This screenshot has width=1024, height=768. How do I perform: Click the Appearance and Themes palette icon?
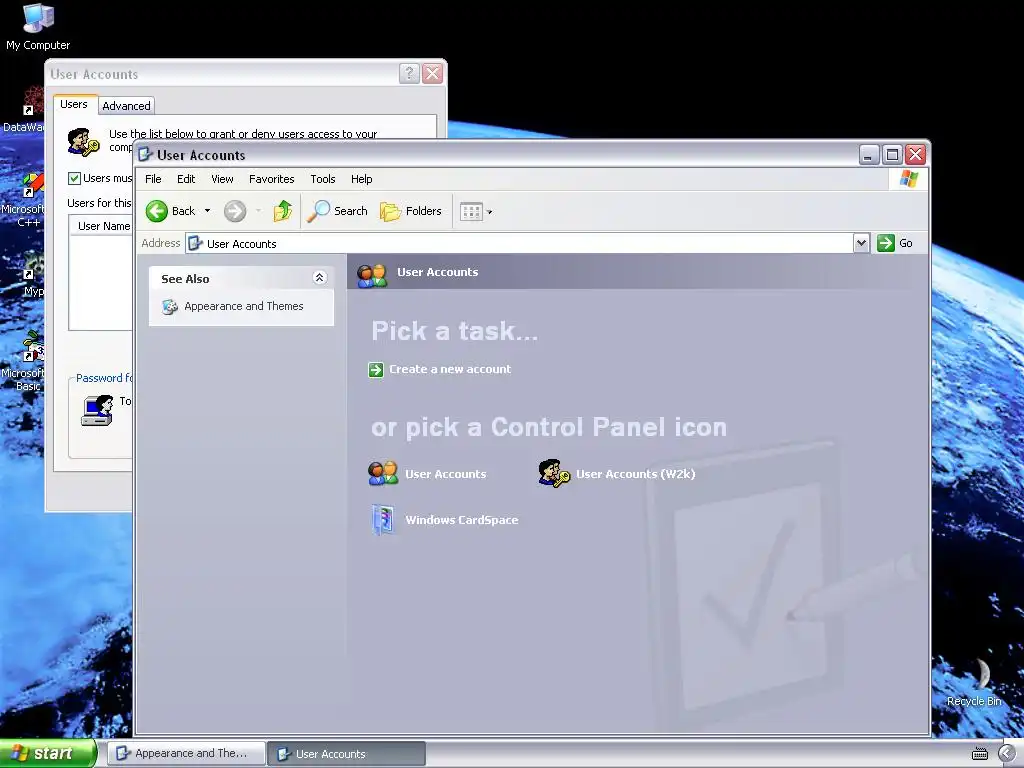pos(170,306)
